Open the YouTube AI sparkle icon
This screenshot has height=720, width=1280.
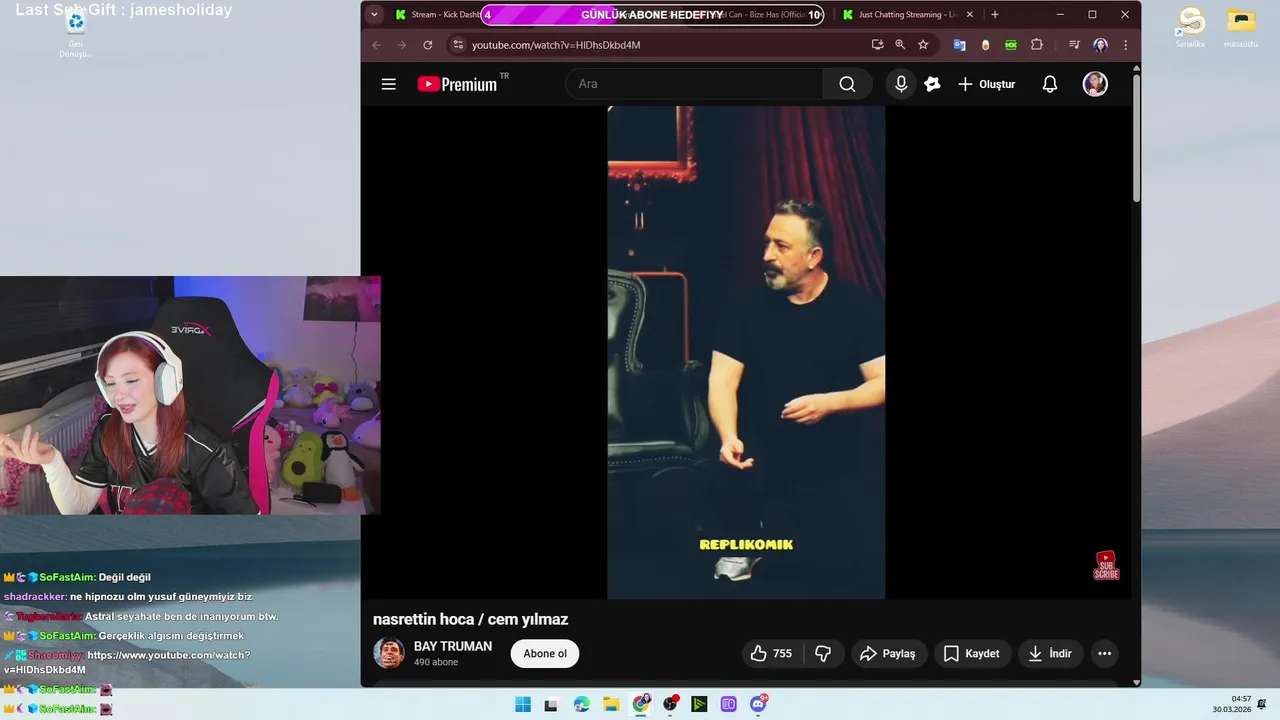pos(932,84)
